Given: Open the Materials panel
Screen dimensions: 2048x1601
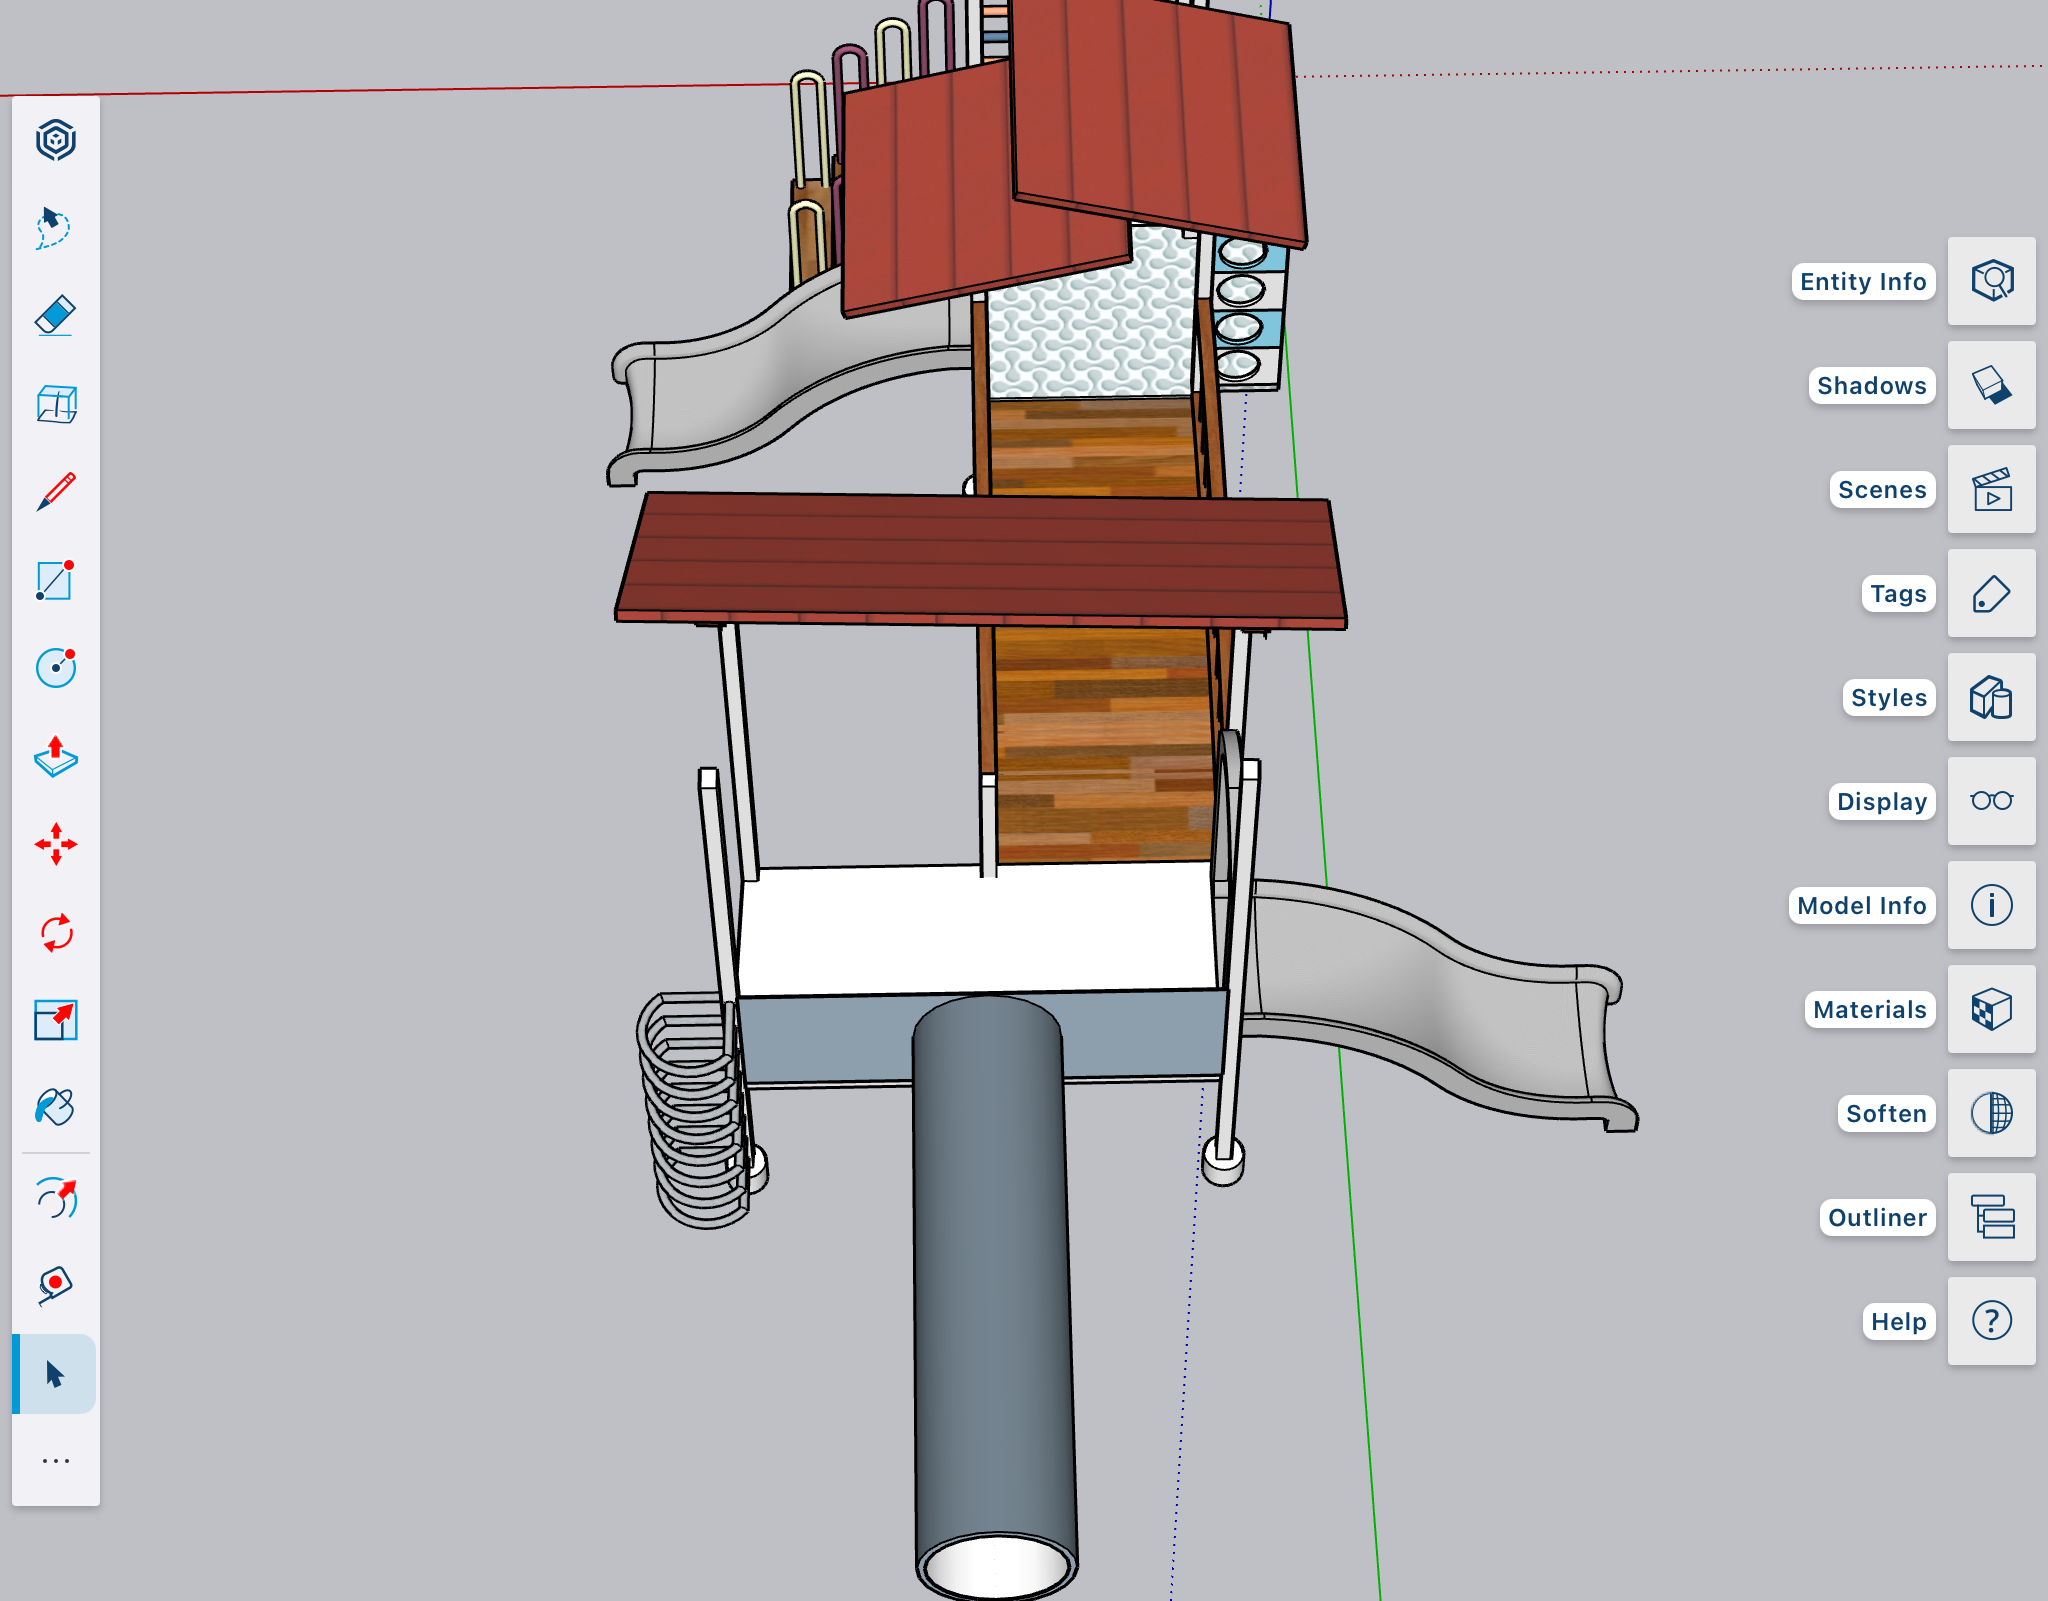Looking at the screenshot, I should point(1991,1009).
